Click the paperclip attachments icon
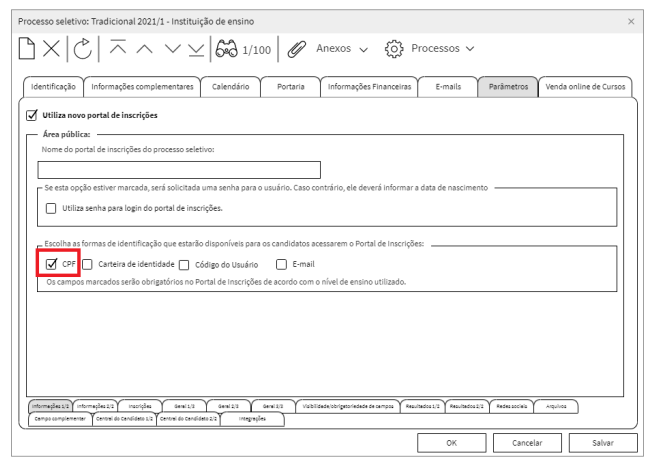The image size is (654, 464). point(297,49)
